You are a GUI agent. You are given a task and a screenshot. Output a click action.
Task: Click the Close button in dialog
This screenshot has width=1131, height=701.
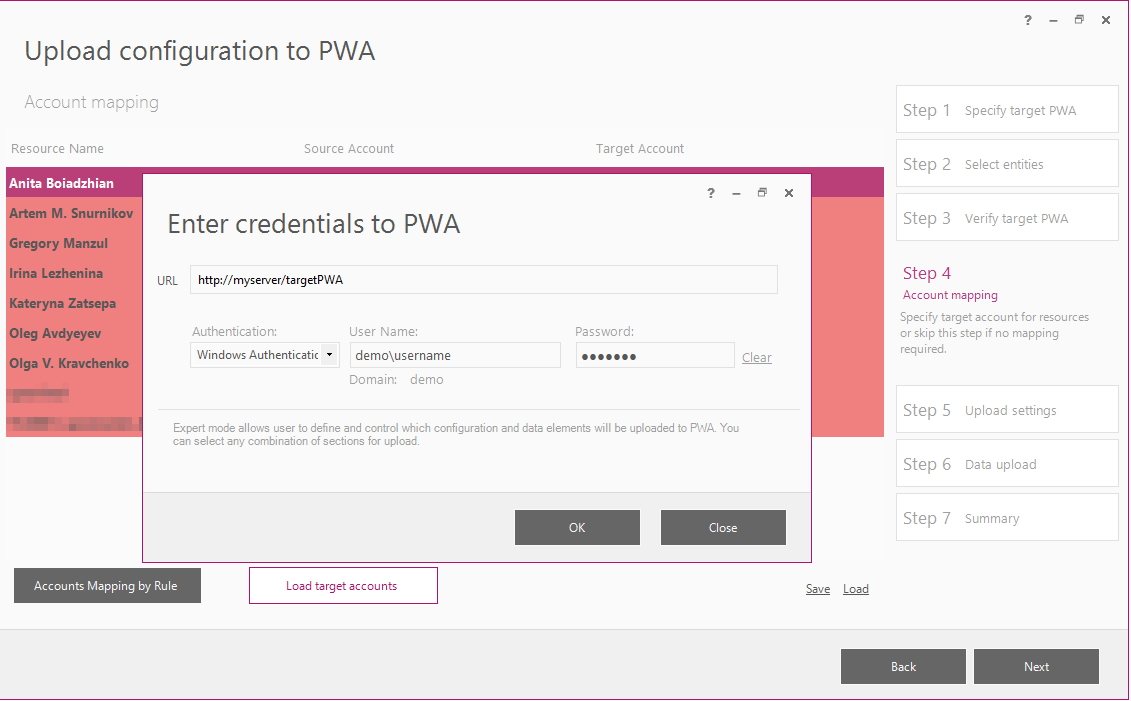(x=723, y=527)
